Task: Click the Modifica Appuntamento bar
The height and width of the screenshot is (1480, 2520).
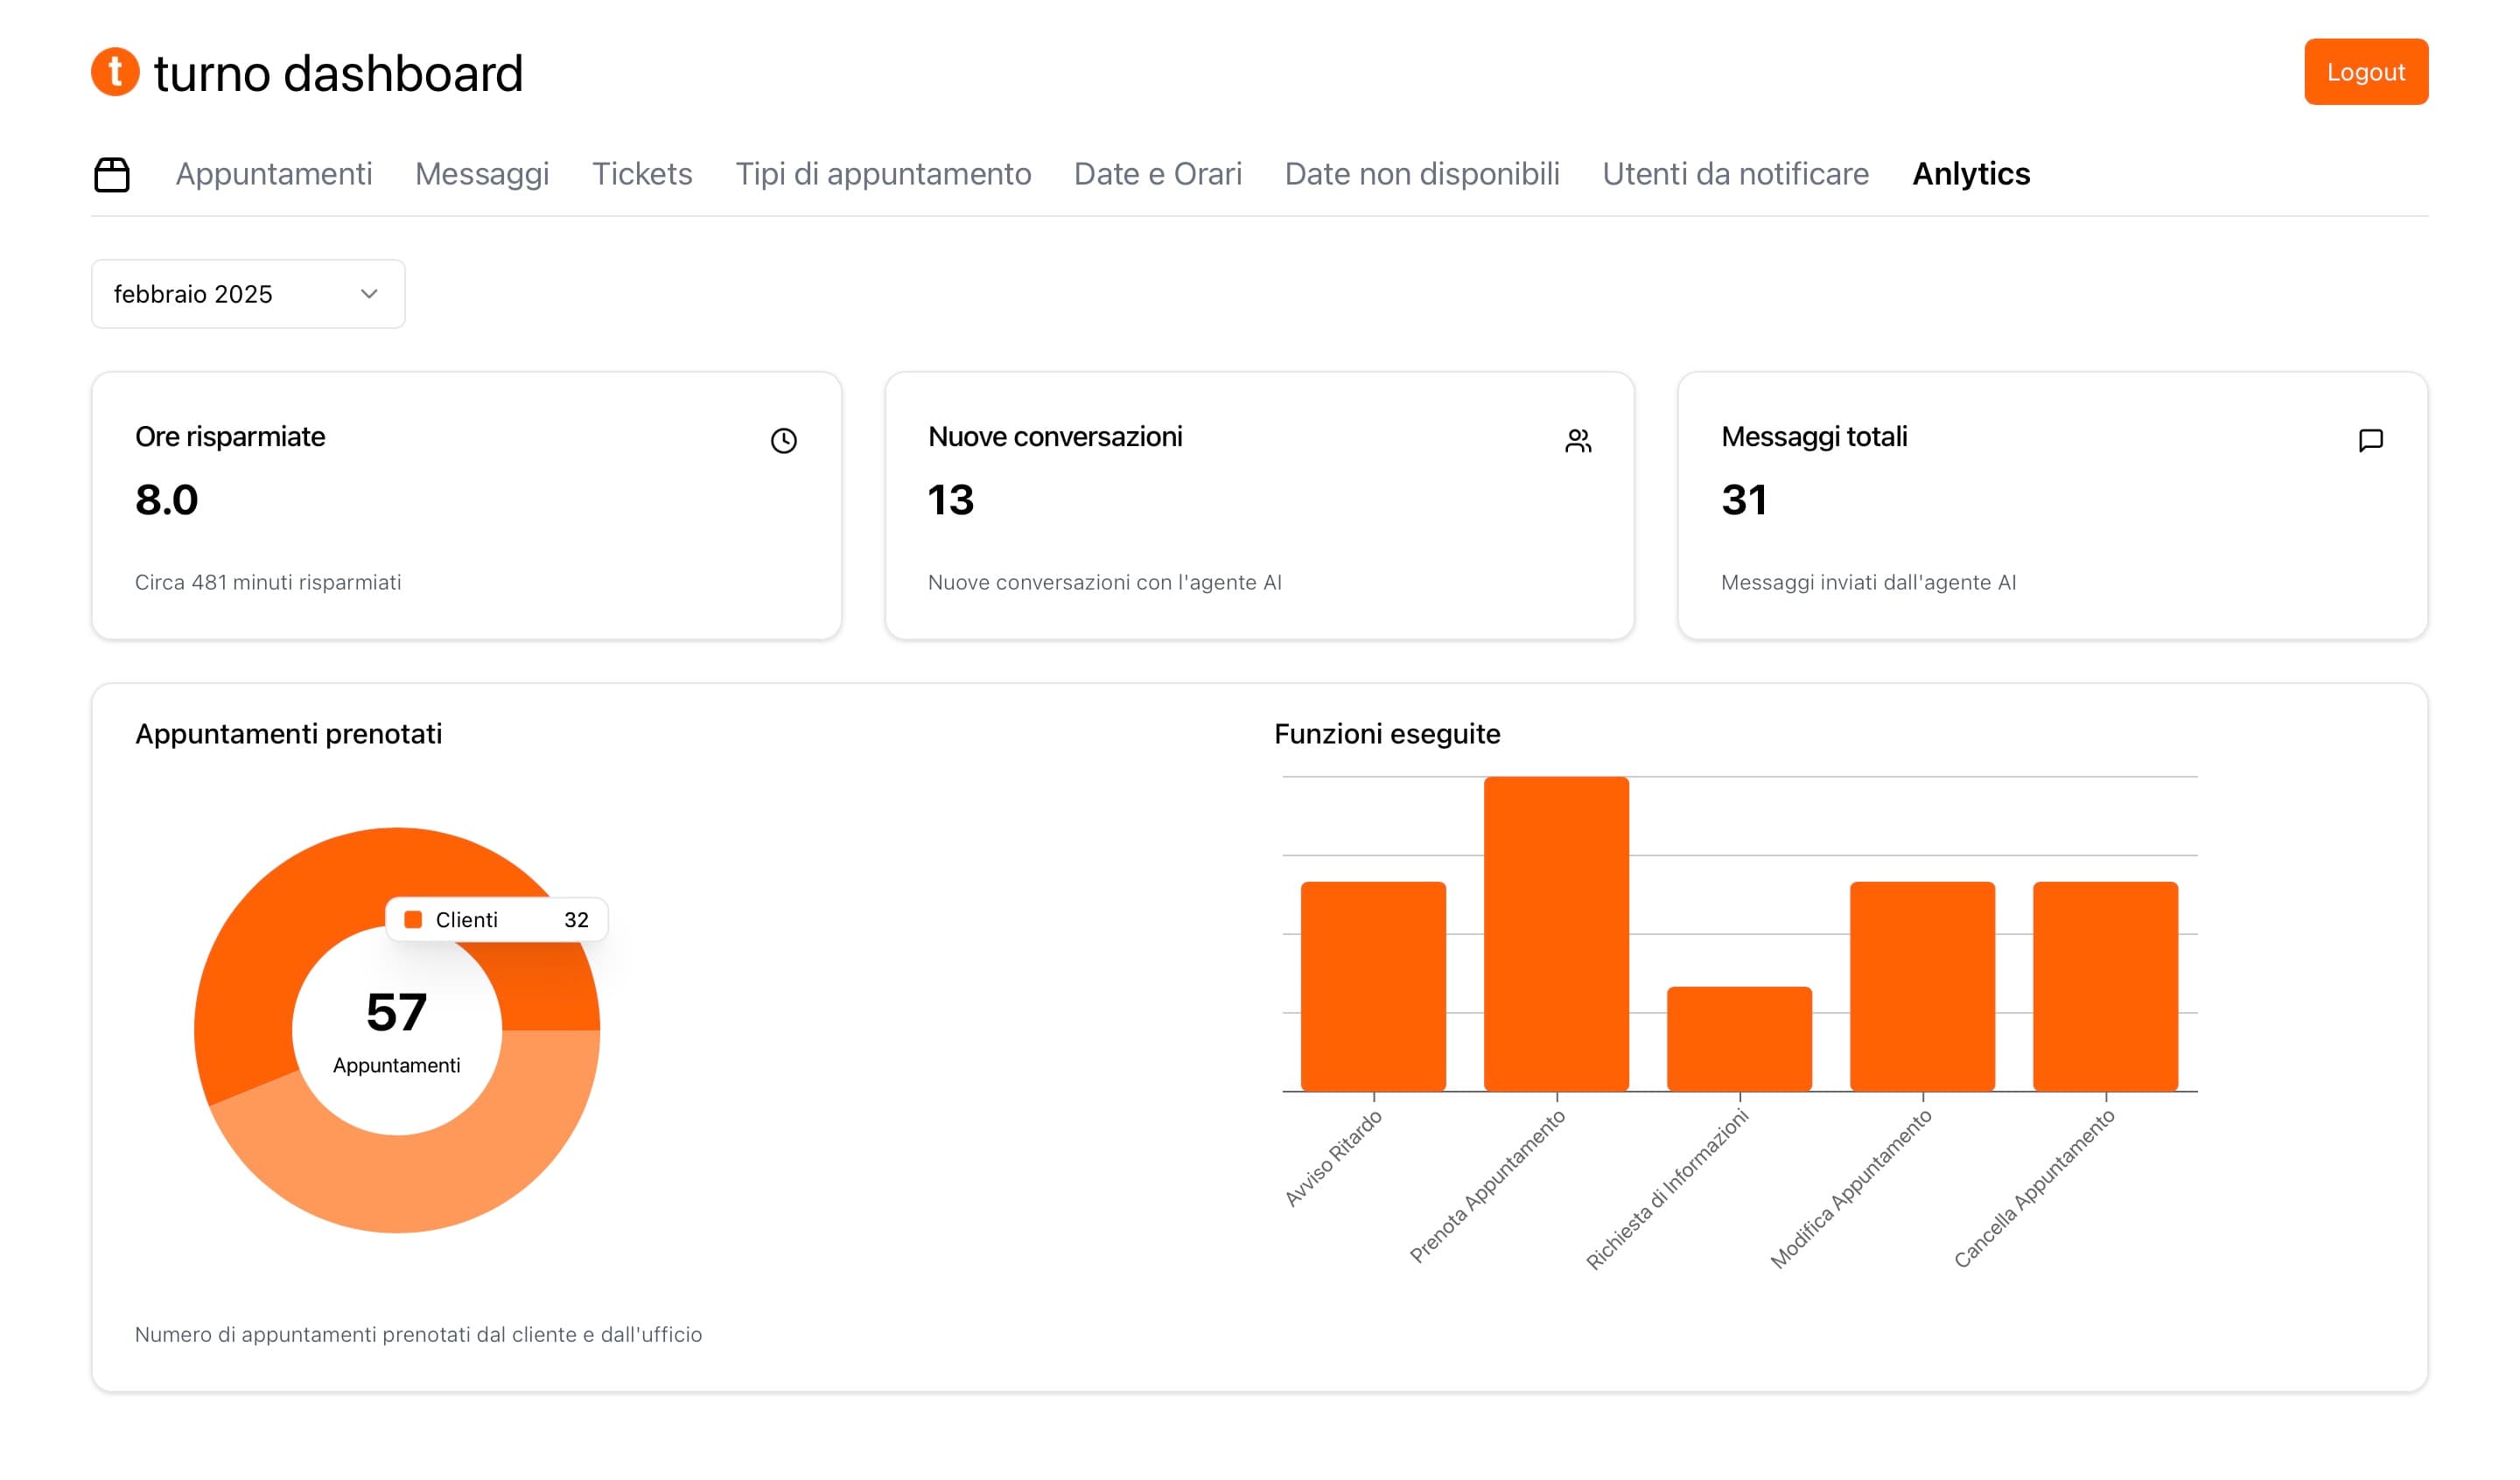Action: point(1922,986)
